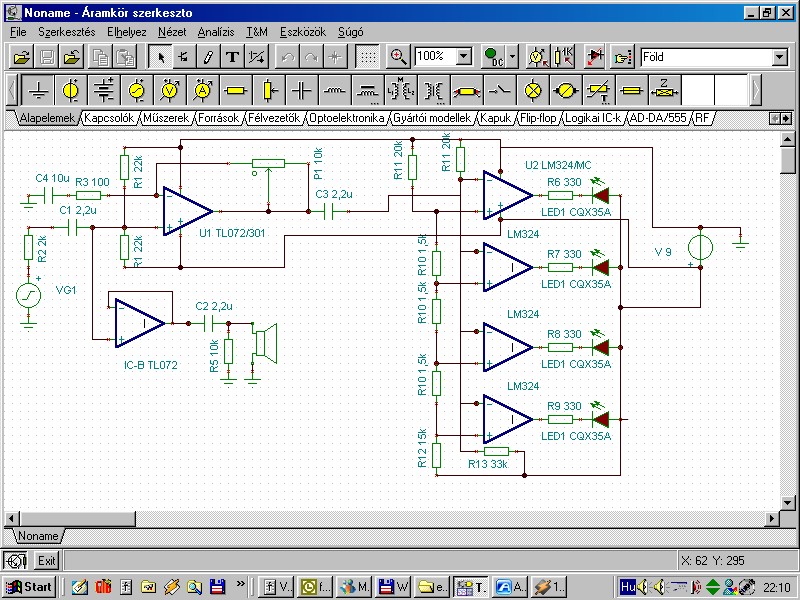
Task: Select the text tool T icon
Action: [233, 57]
